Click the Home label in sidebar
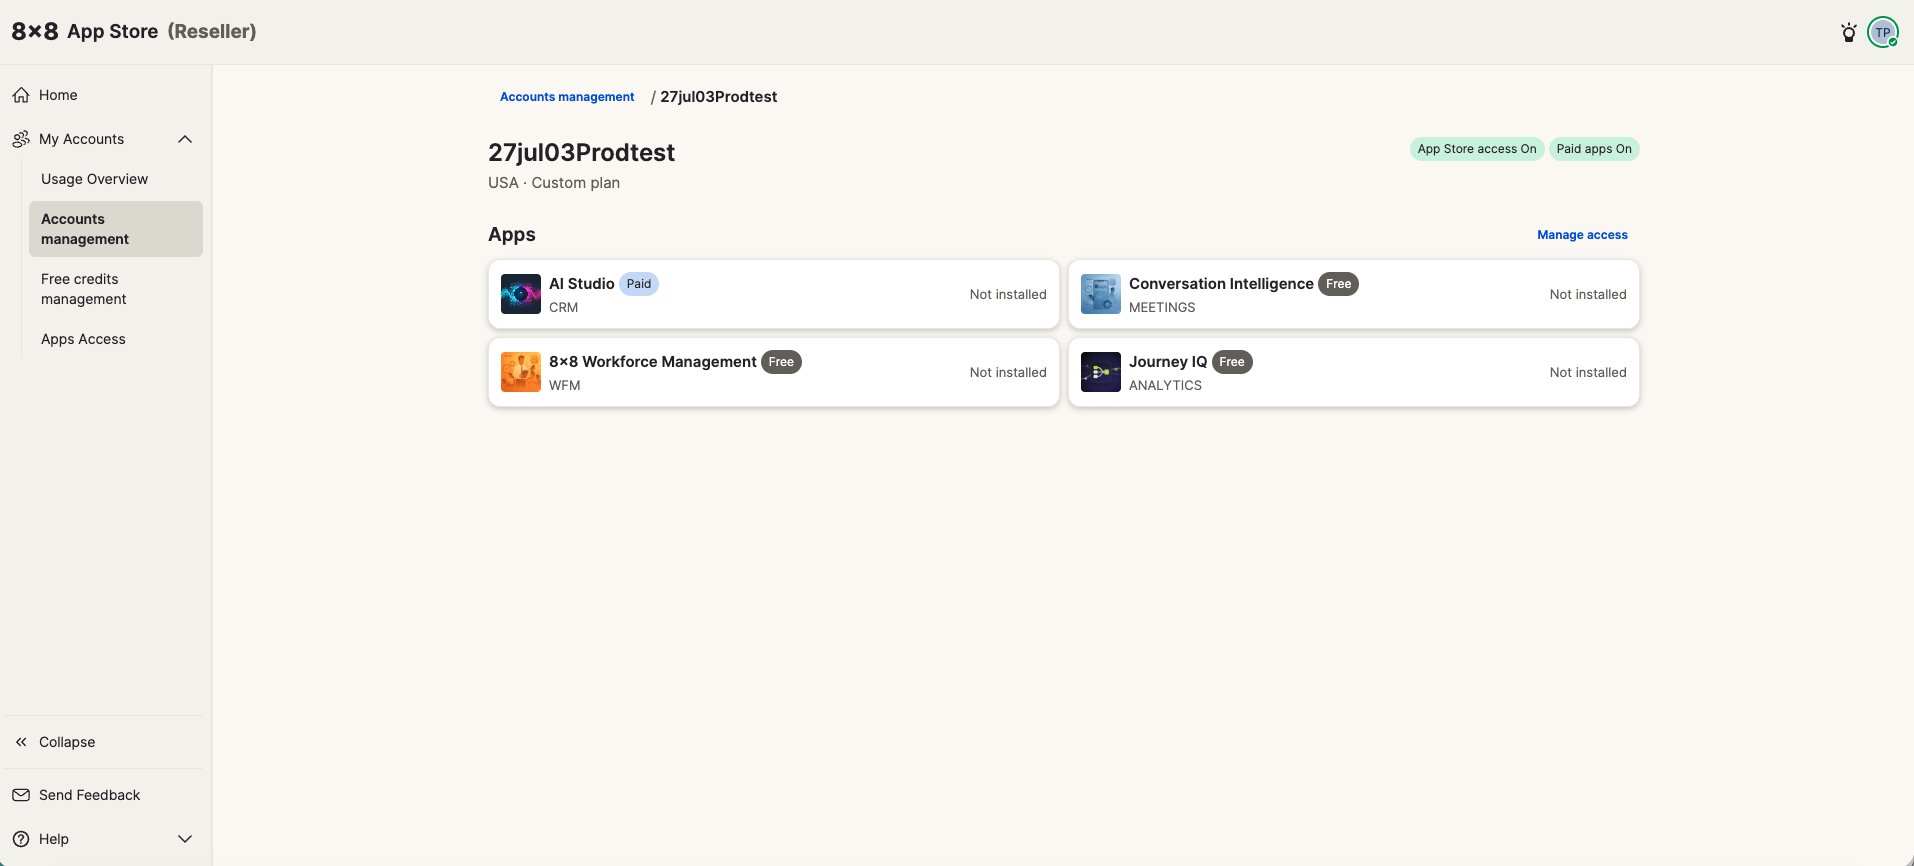Image resolution: width=1914 pixels, height=866 pixels. click(58, 95)
